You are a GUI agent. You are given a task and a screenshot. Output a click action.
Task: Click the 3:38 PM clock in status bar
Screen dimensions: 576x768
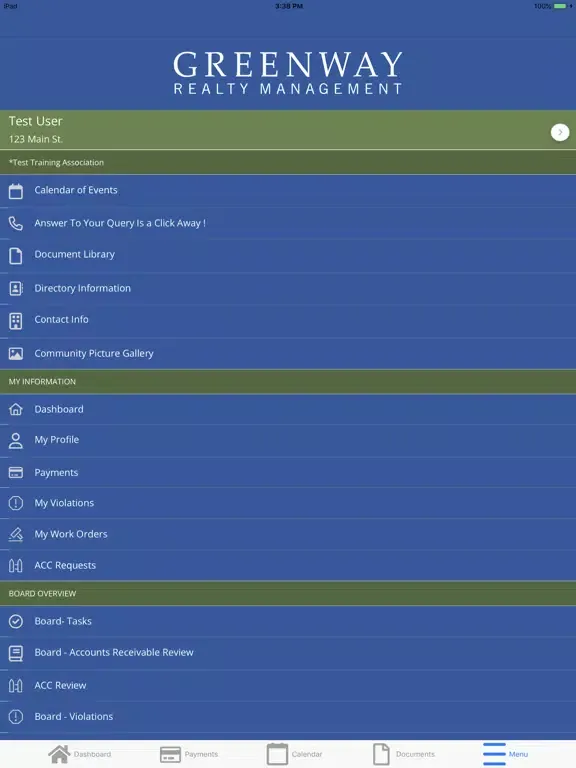point(289,6)
